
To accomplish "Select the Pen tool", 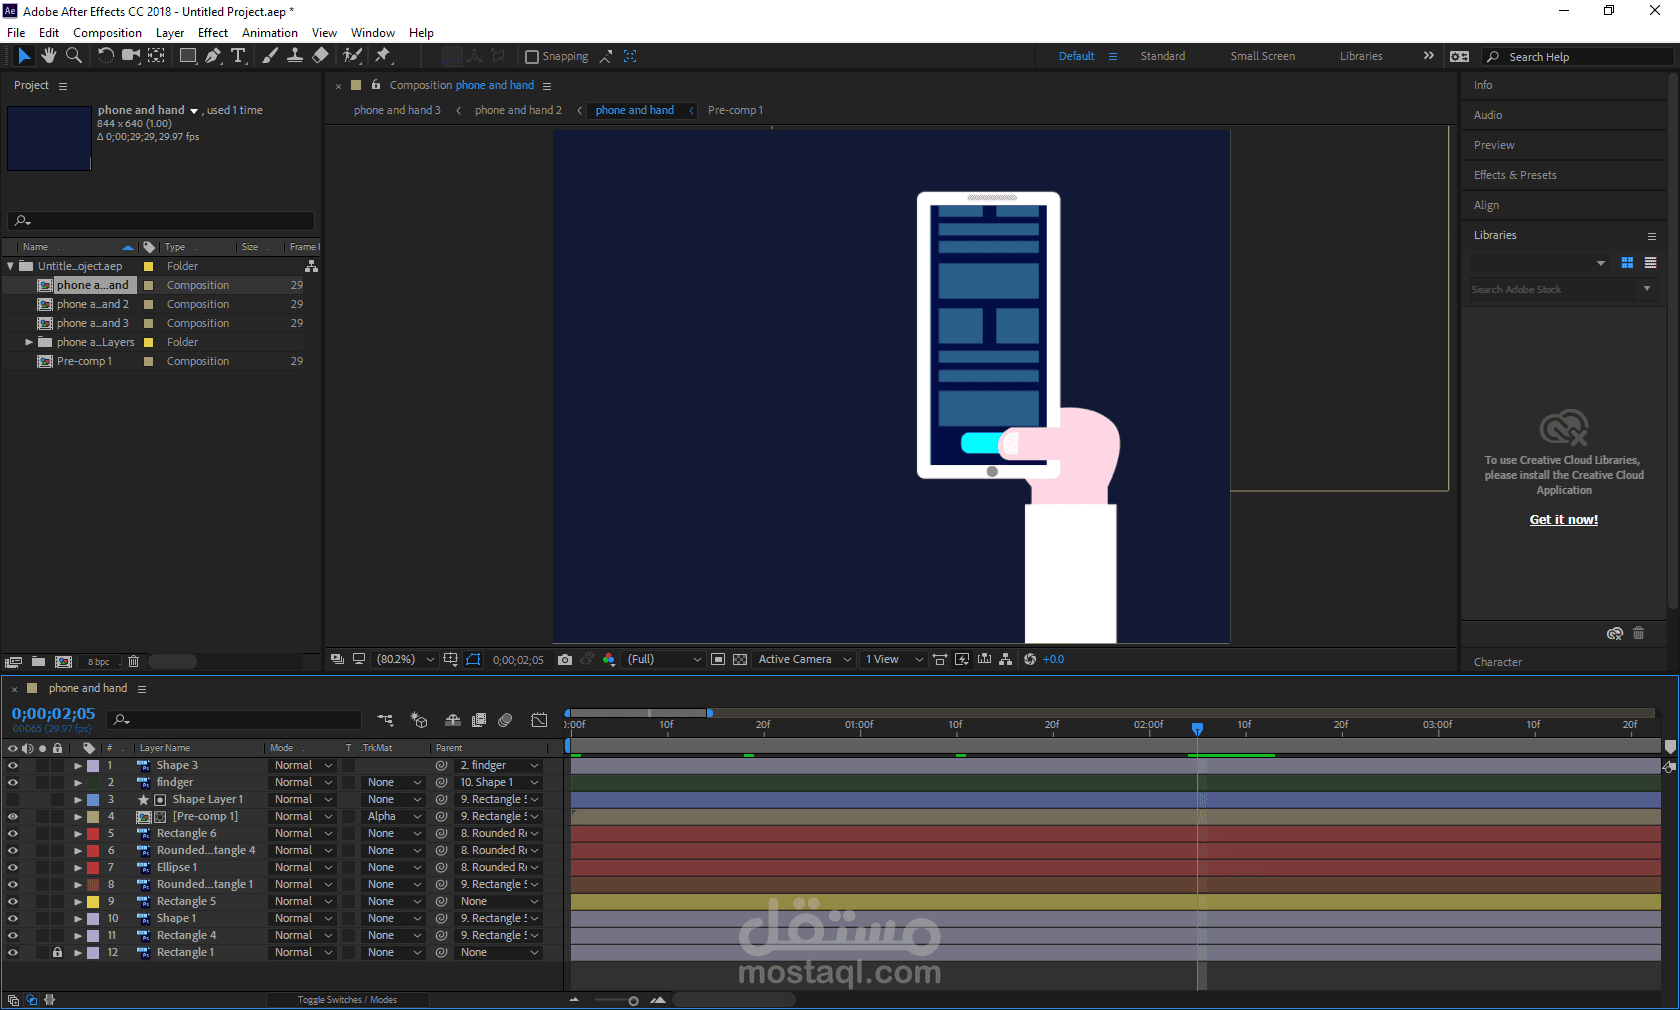I will [213, 56].
